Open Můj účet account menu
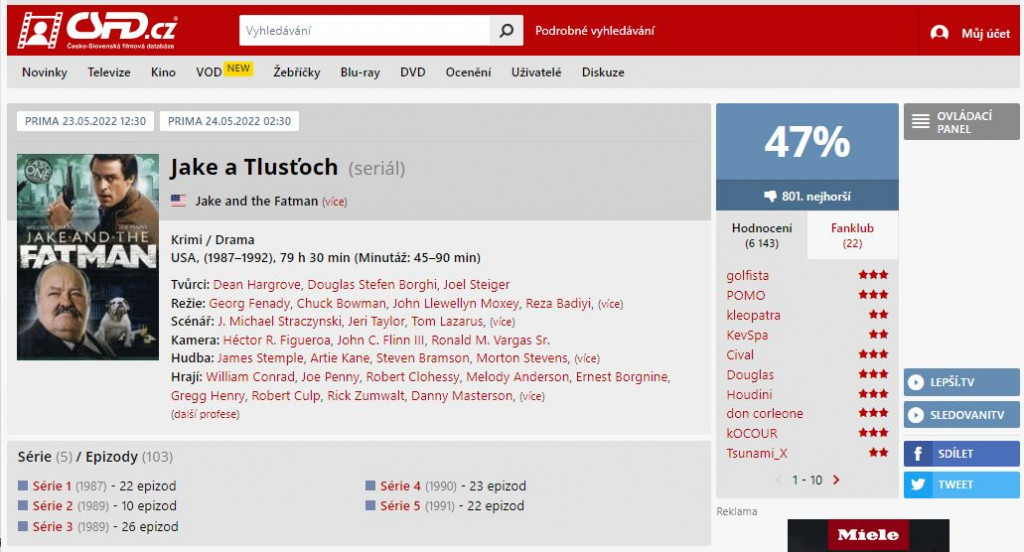 (x=985, y=33)
